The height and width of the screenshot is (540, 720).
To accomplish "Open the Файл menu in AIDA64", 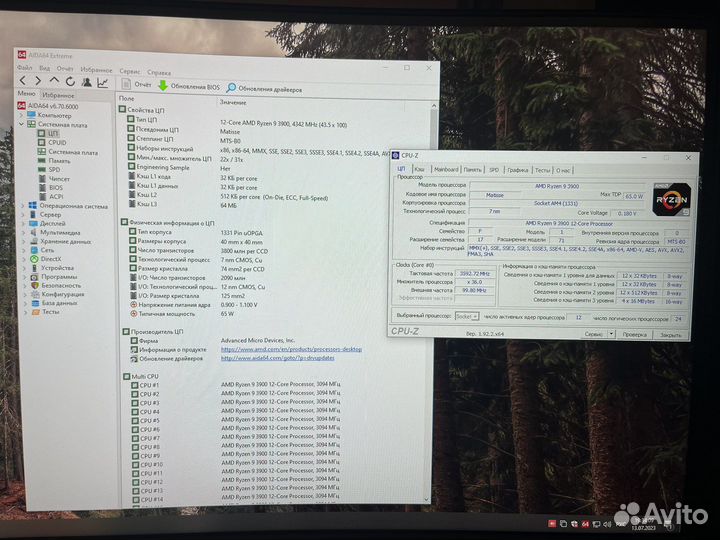I will pyautogui.click(x=25, y=68).
